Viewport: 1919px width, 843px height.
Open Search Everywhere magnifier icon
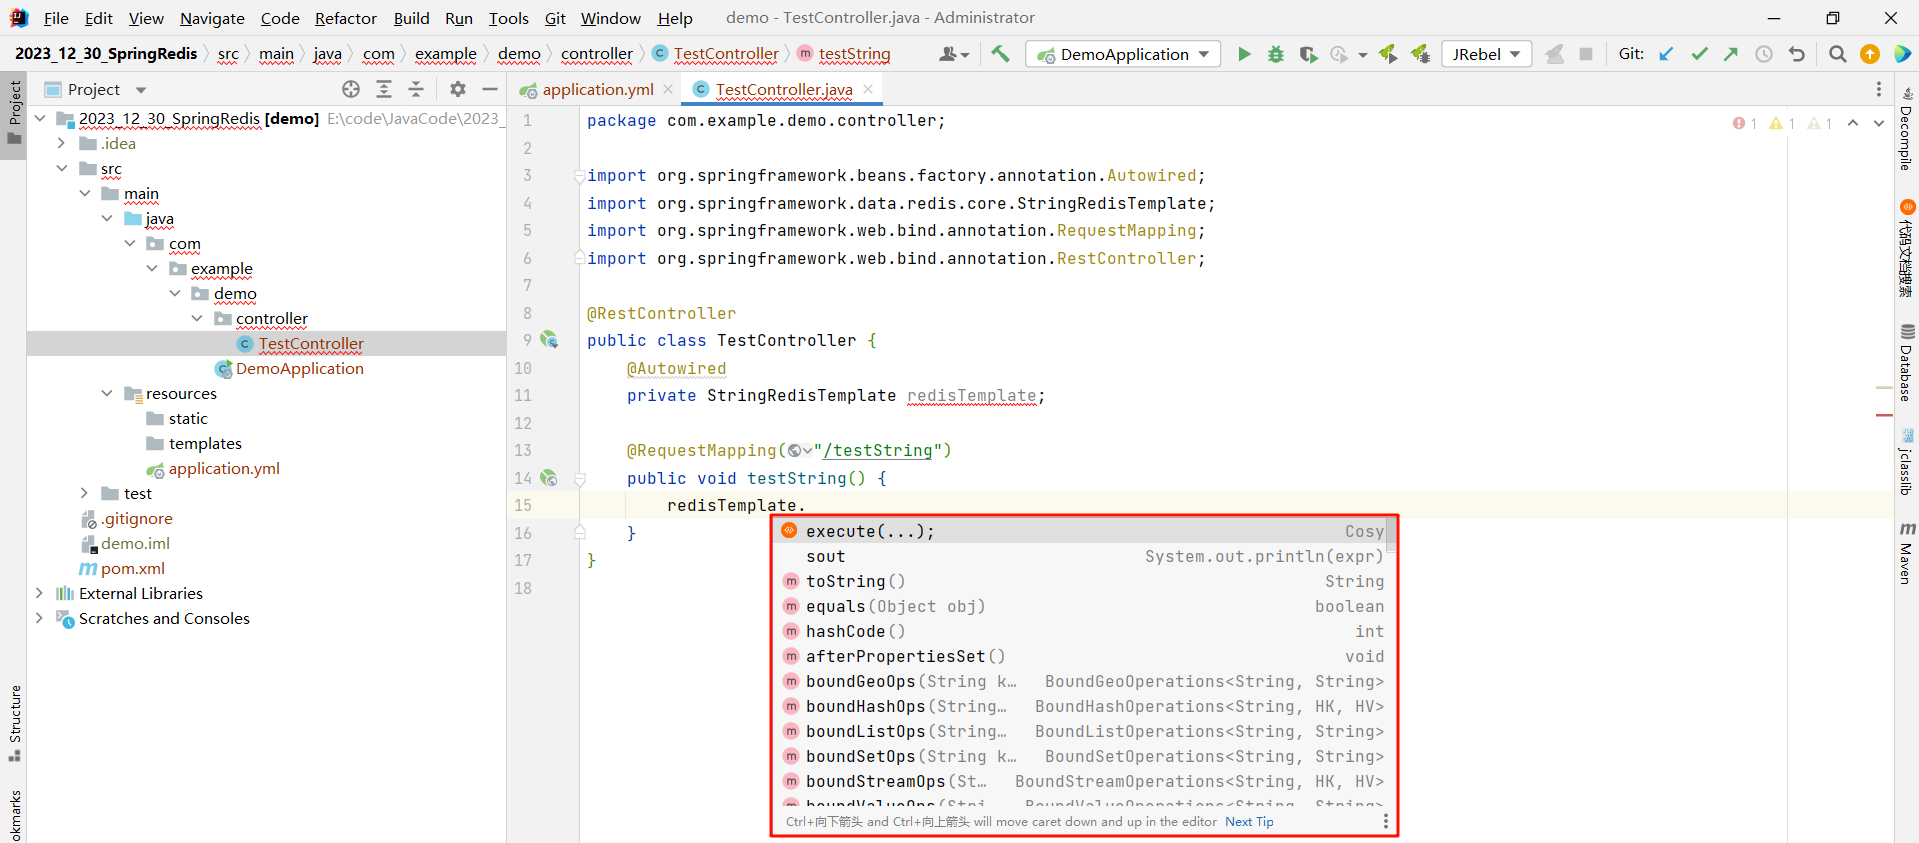(1837, 54)
